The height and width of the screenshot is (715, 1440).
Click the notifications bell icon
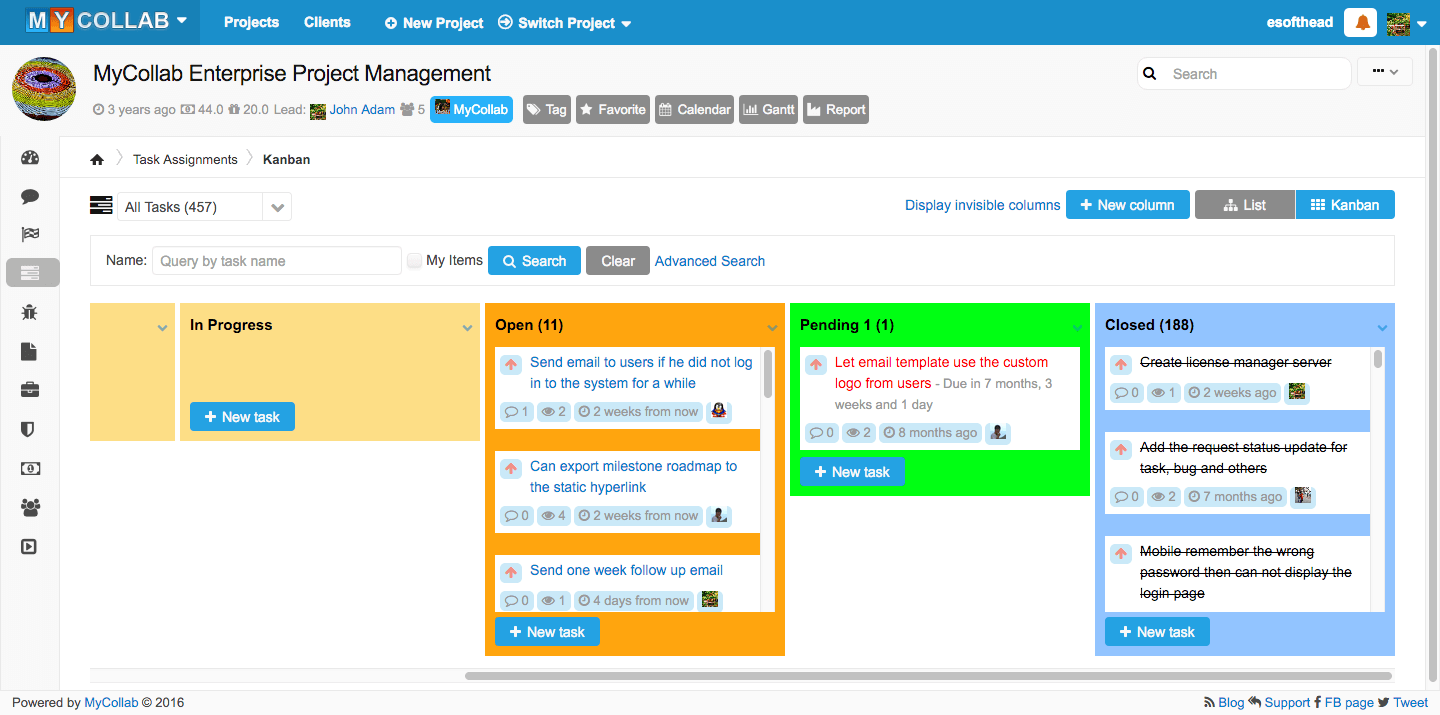pyautogui.click(x=1360, y=21)
